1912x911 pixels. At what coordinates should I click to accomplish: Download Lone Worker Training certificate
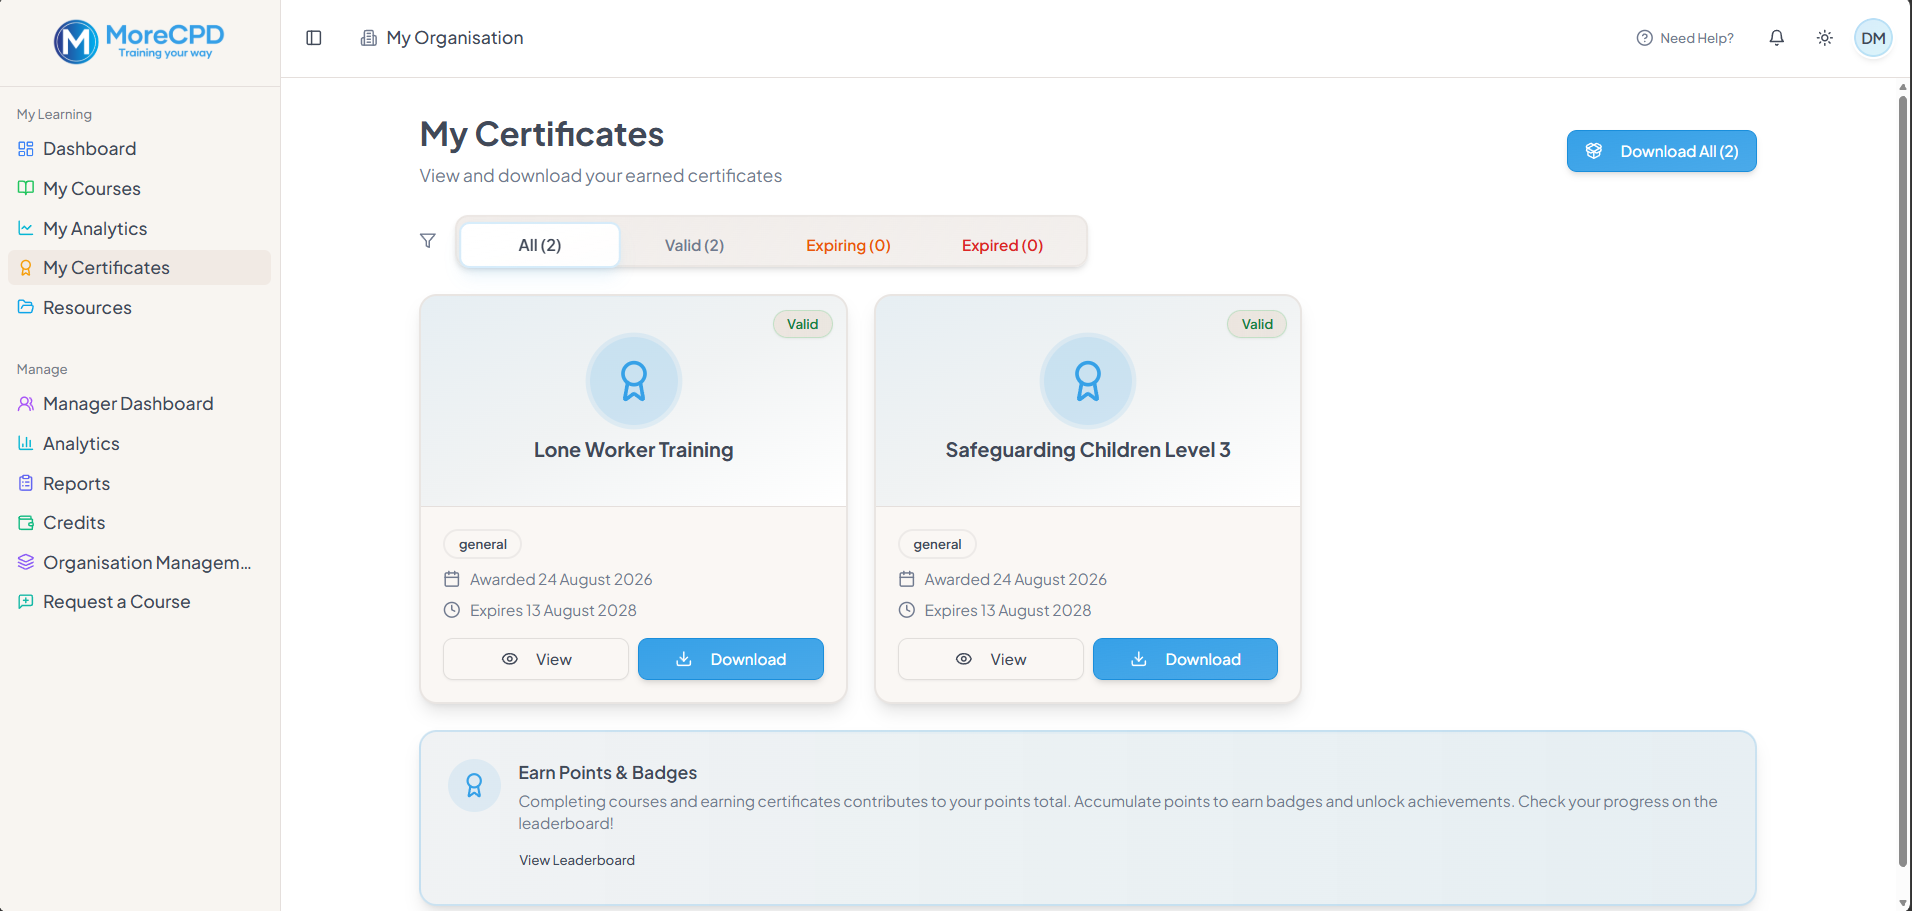tap(731, 659)
